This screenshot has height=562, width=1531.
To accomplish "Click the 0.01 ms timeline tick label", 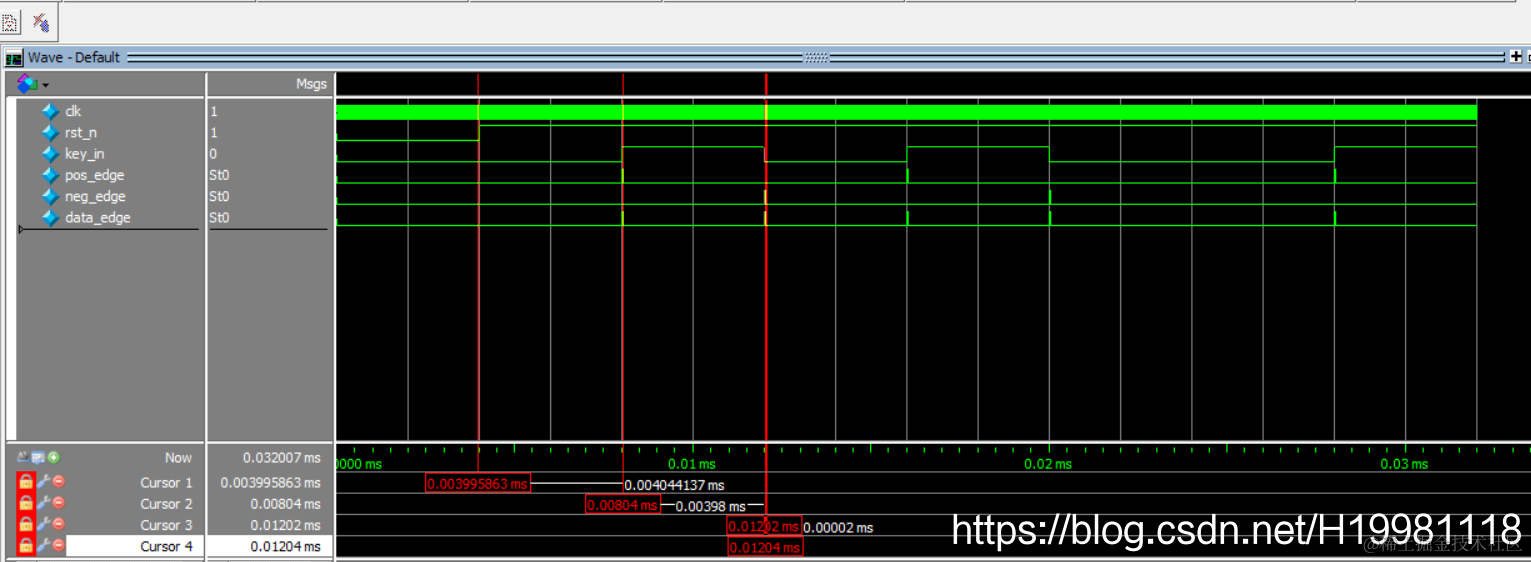I will point(692,464).
